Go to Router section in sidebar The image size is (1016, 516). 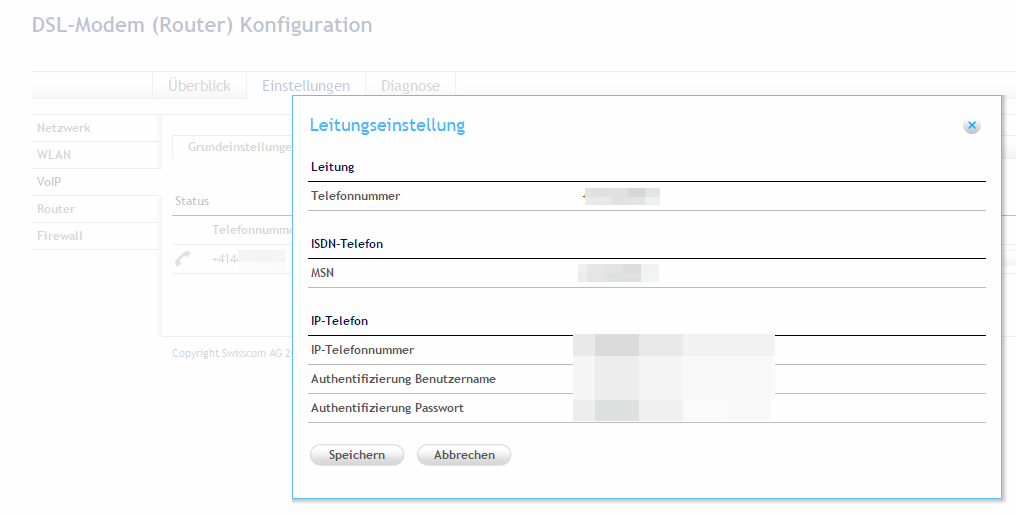coord(56,209)
